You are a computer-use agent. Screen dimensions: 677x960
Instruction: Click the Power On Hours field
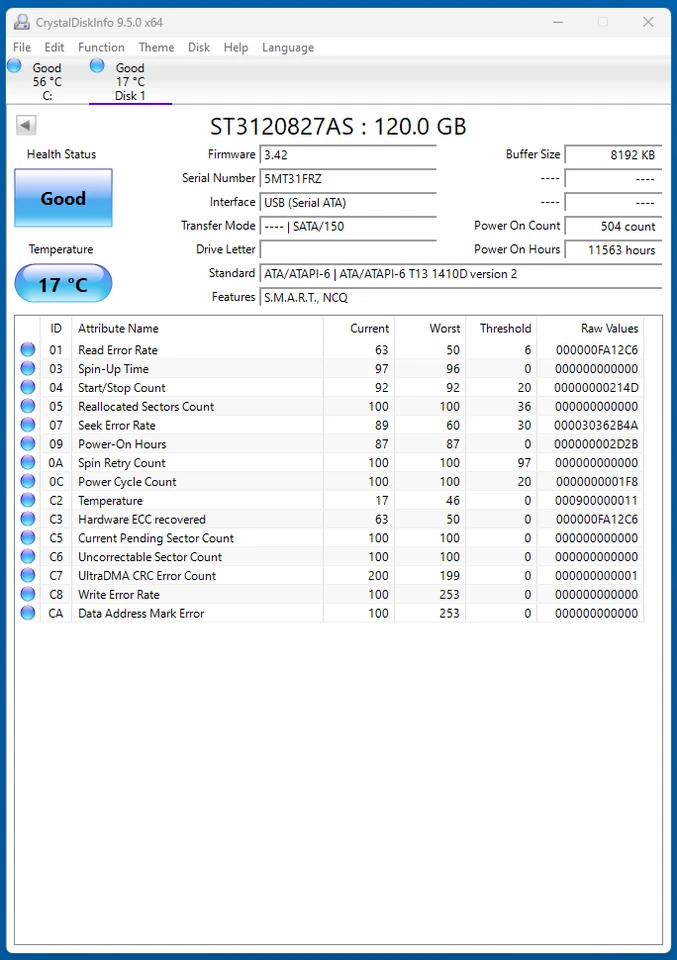point(613,250)
